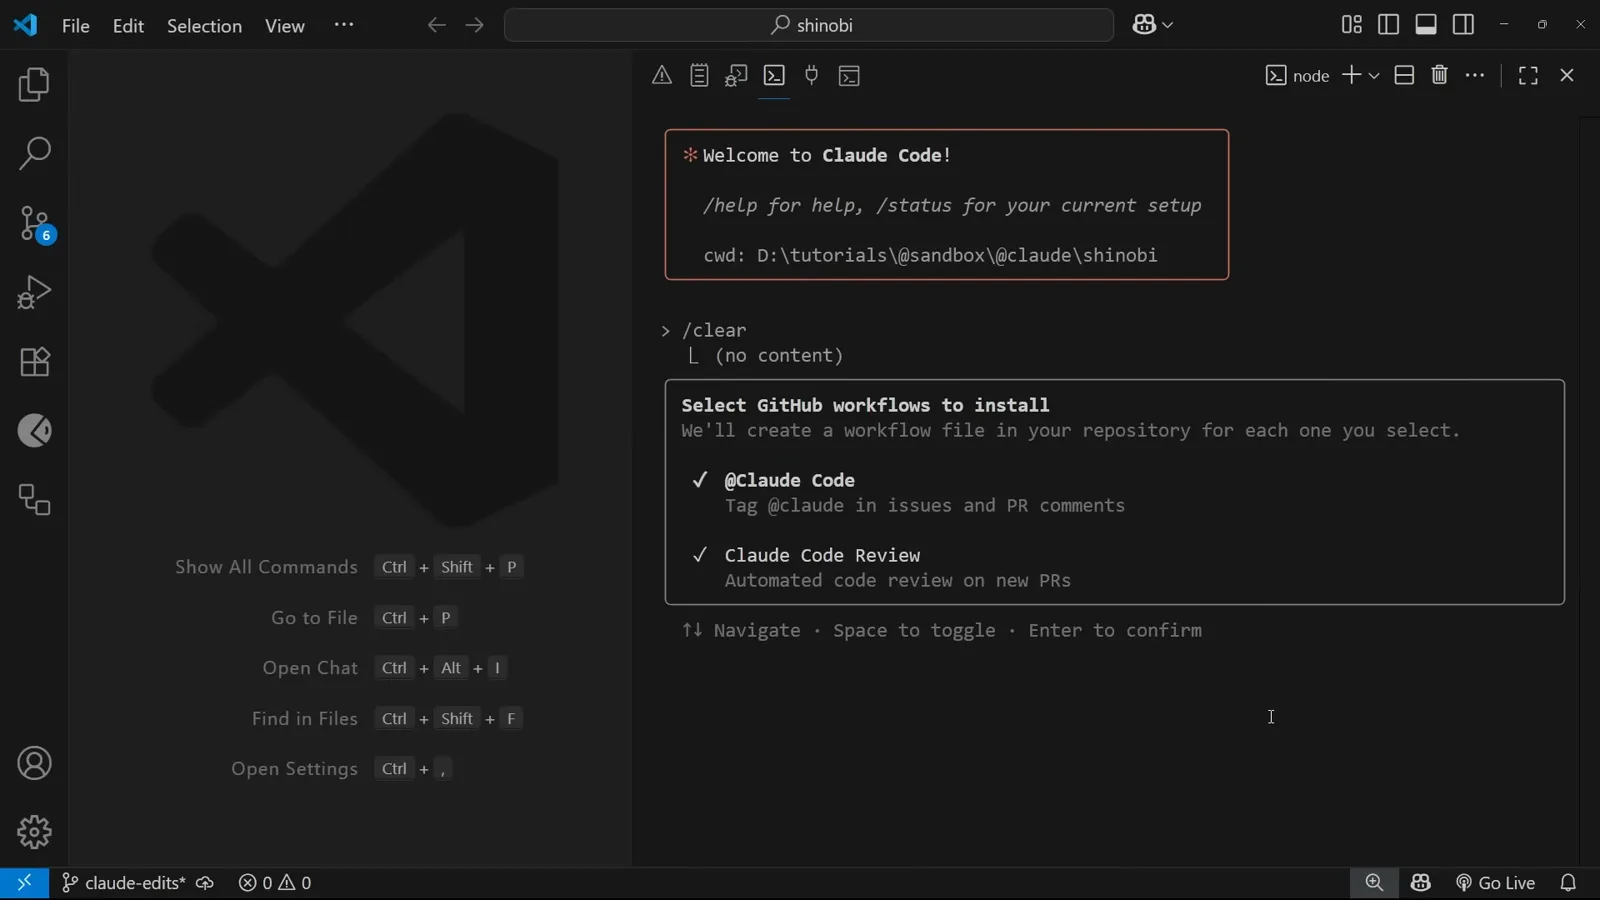
Task: Click the zoom magnifier in status bar
Action: pos(1375,883)
